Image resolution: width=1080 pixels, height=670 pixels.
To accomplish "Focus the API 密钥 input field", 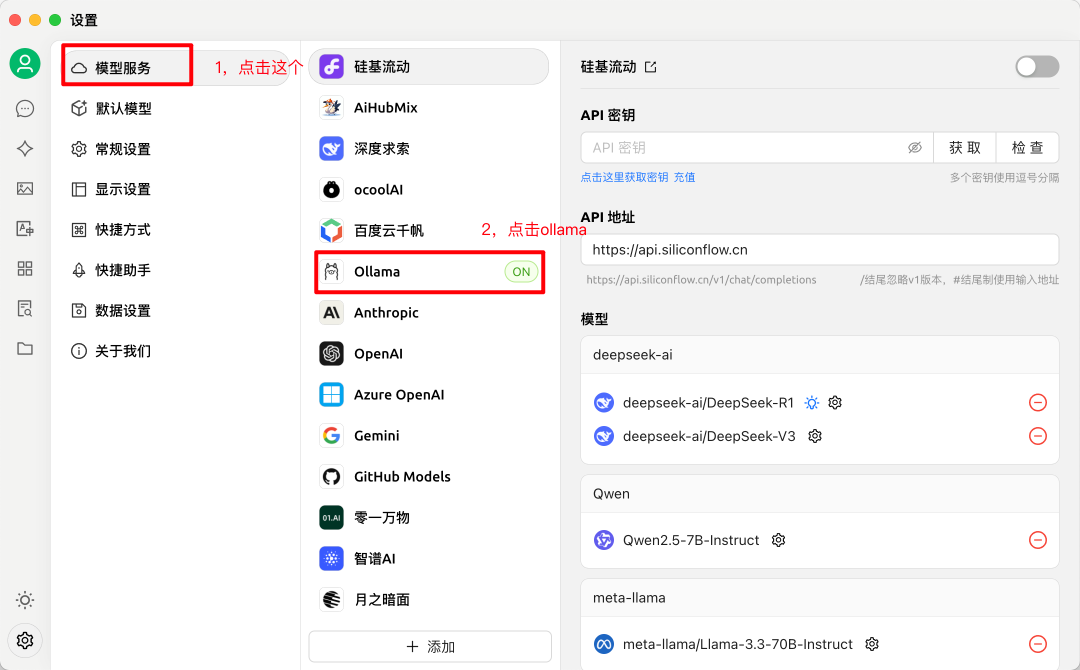I will [757, 147].
